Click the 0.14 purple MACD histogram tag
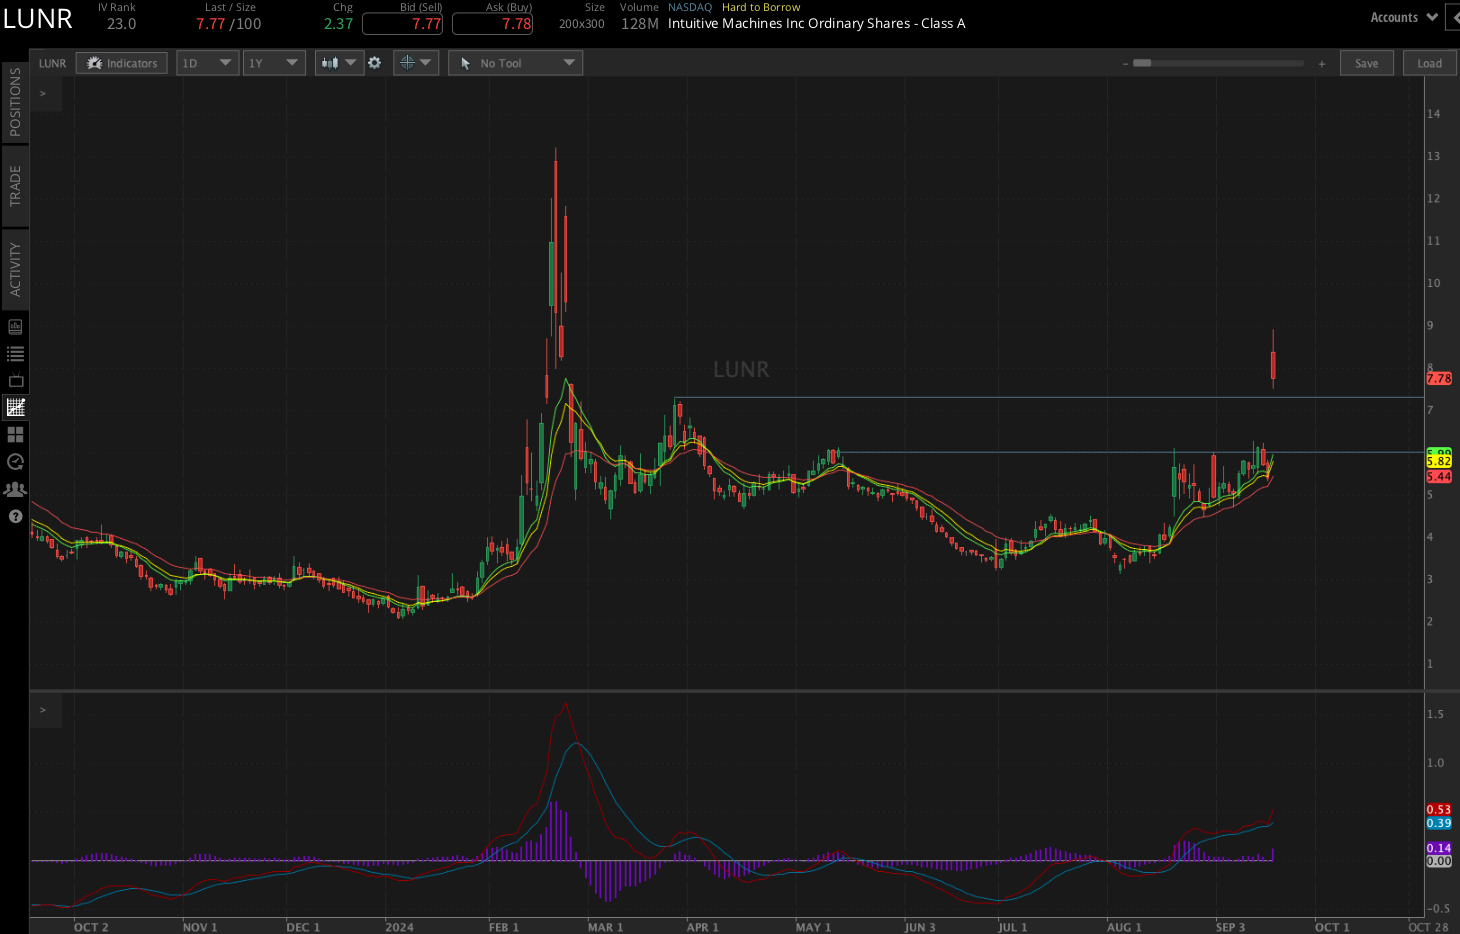 coord(1439,848)
